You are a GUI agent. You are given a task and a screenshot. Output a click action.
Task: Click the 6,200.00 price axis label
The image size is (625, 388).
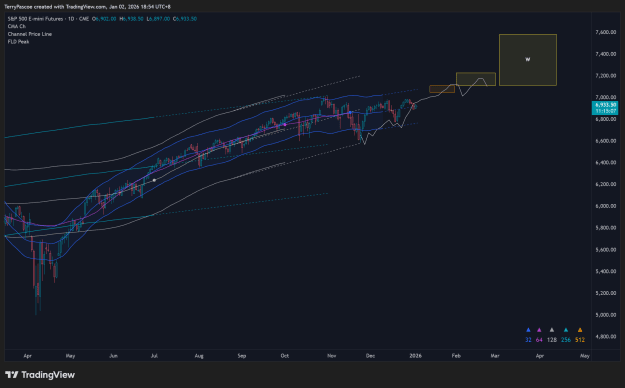click(x=605, y=184)
